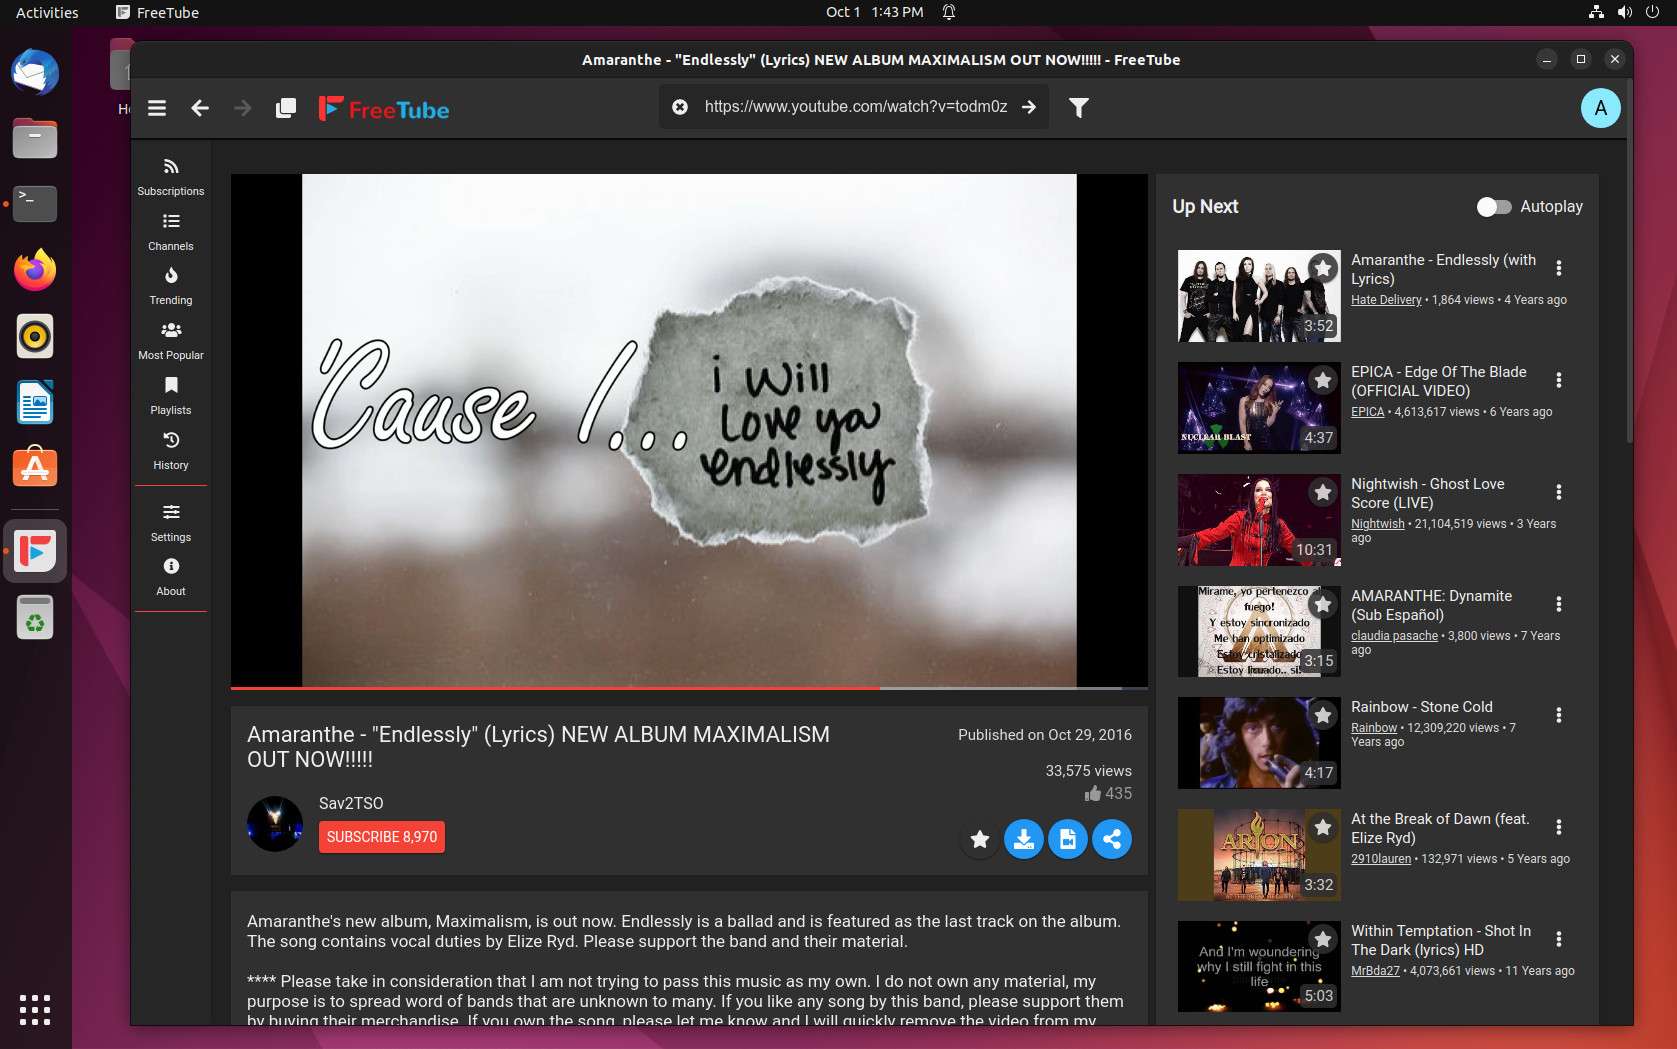Screen dimensions: 1677x1049
Task: View watch History
Action: click(171, 451)
